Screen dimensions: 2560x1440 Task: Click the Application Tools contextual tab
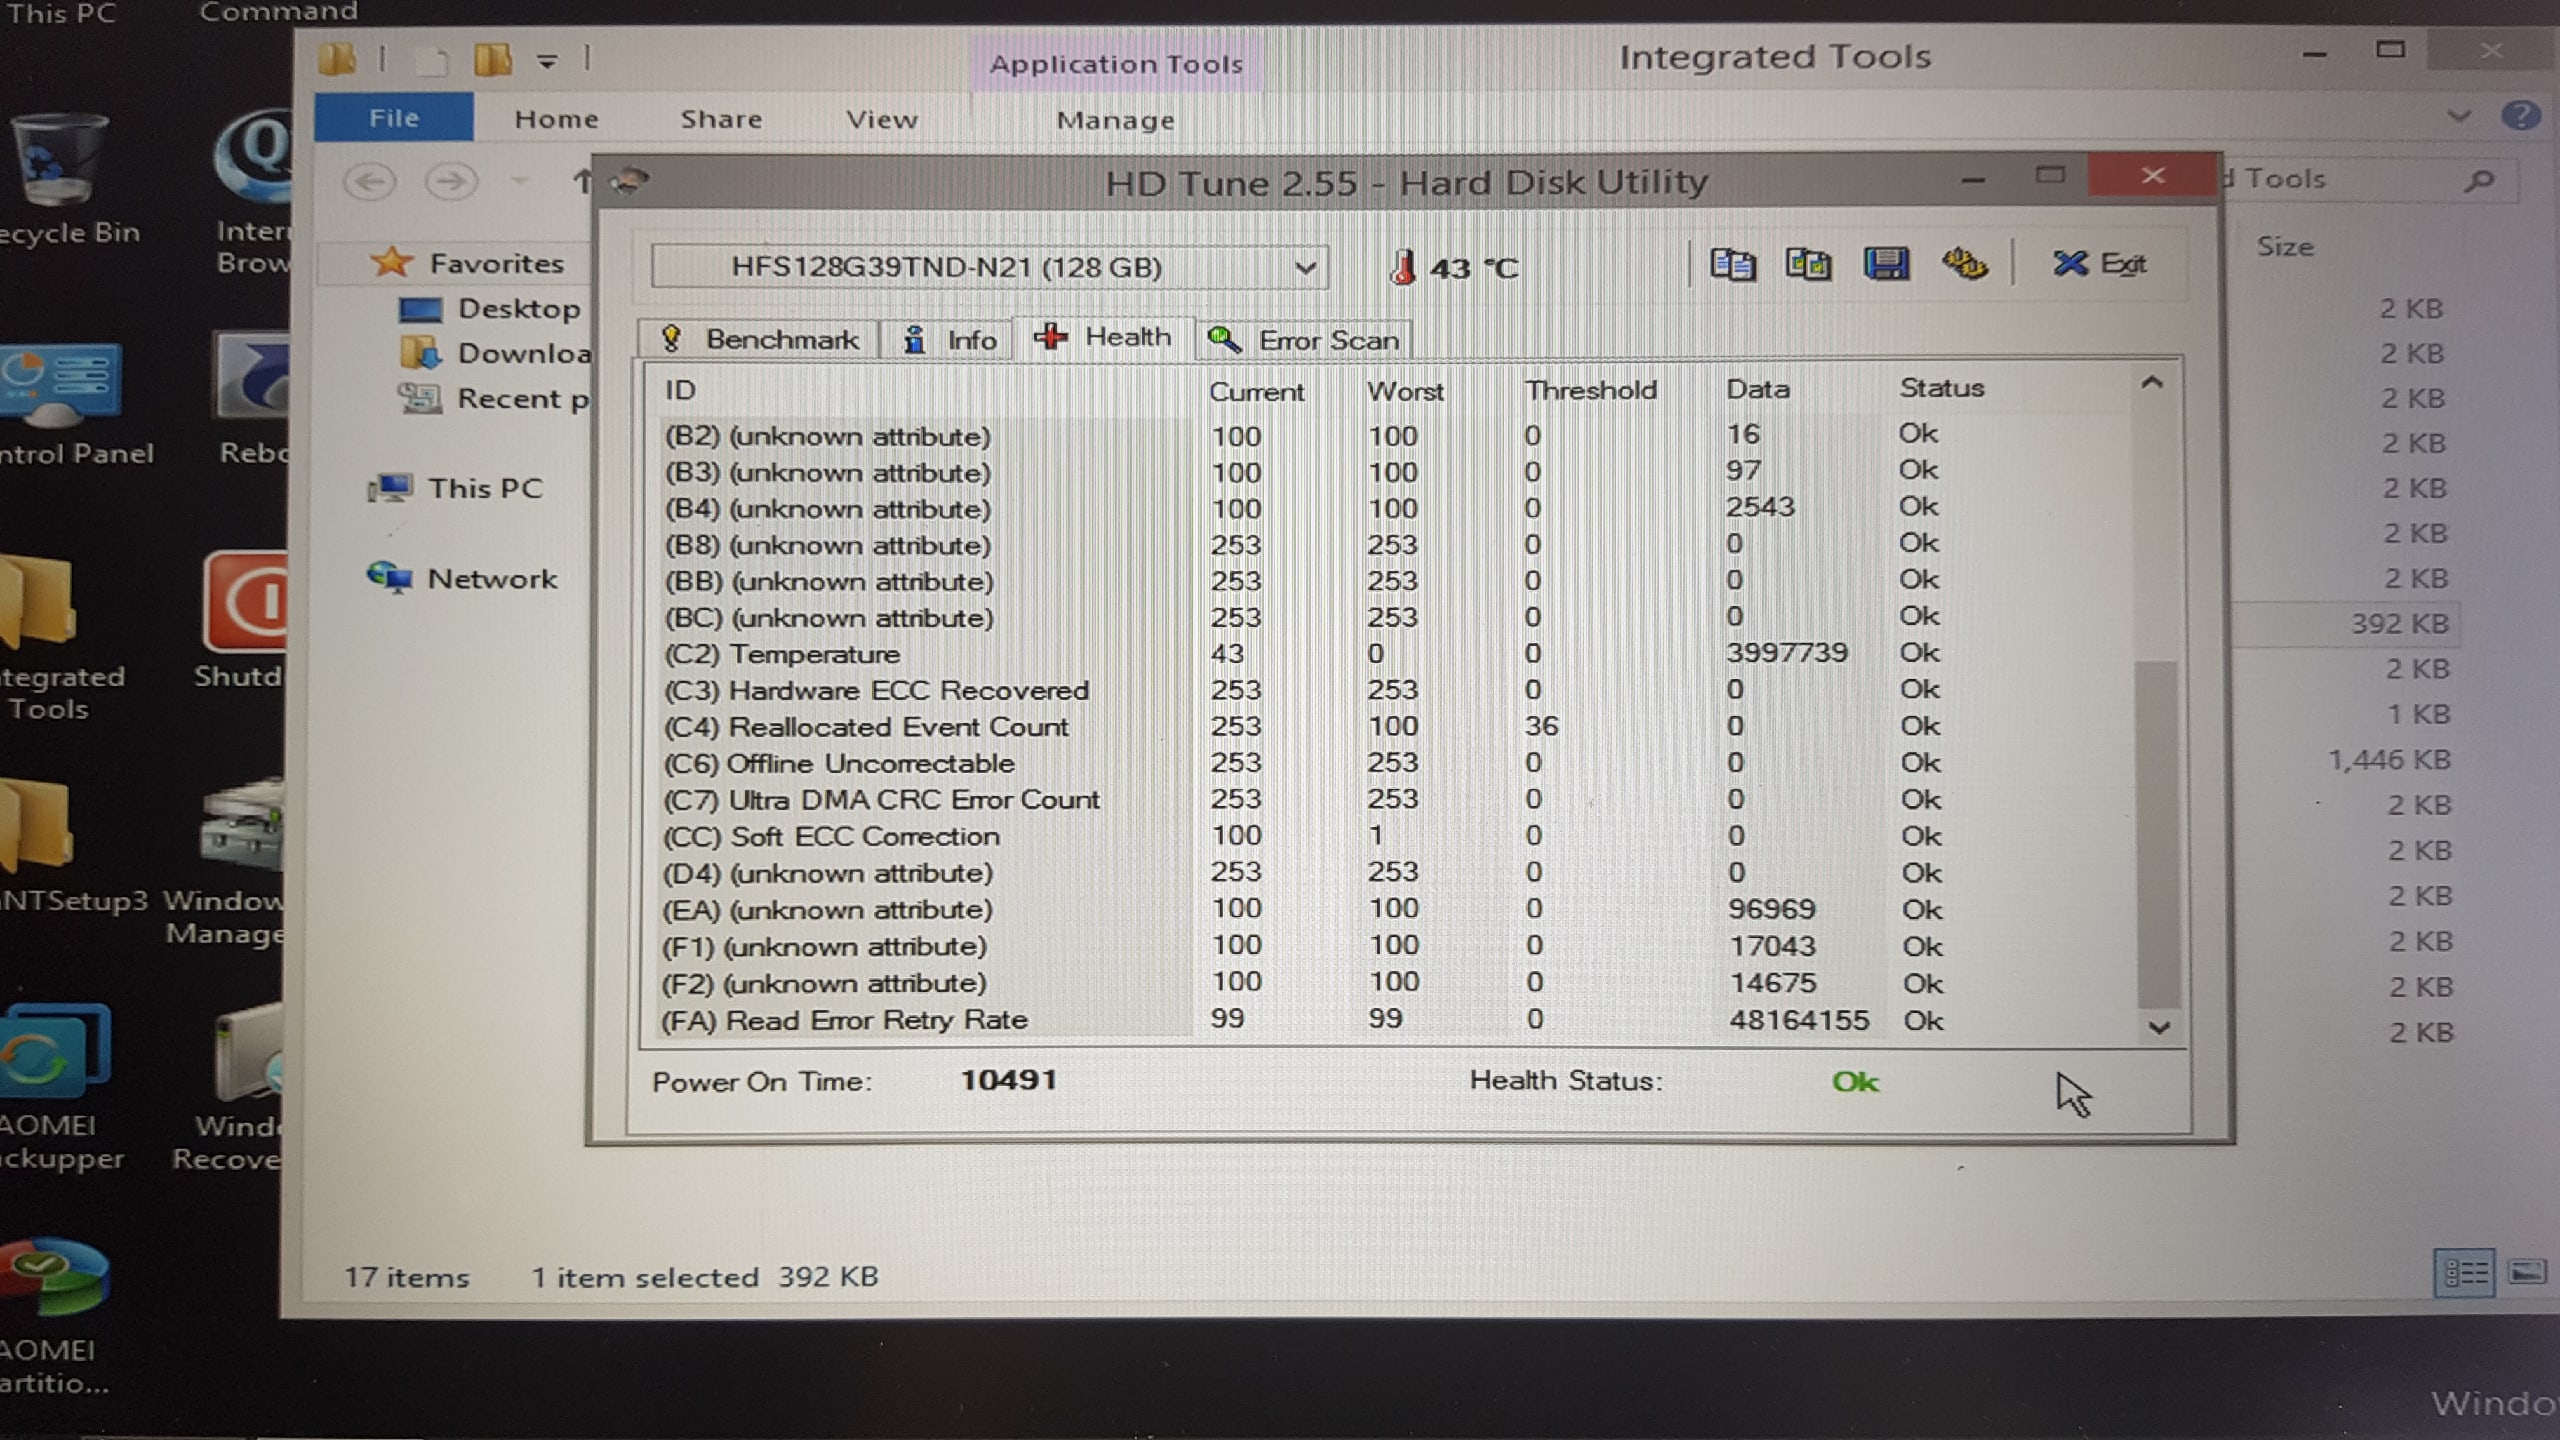(1116, 64)
